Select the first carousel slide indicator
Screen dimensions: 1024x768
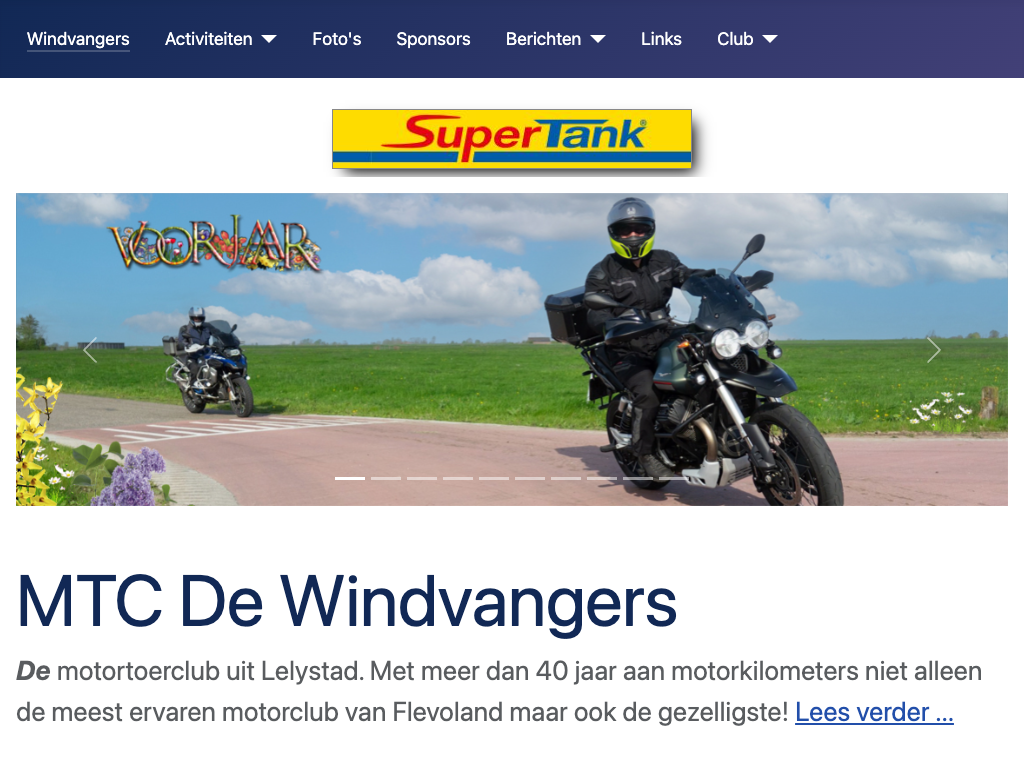tap(350, 479)
